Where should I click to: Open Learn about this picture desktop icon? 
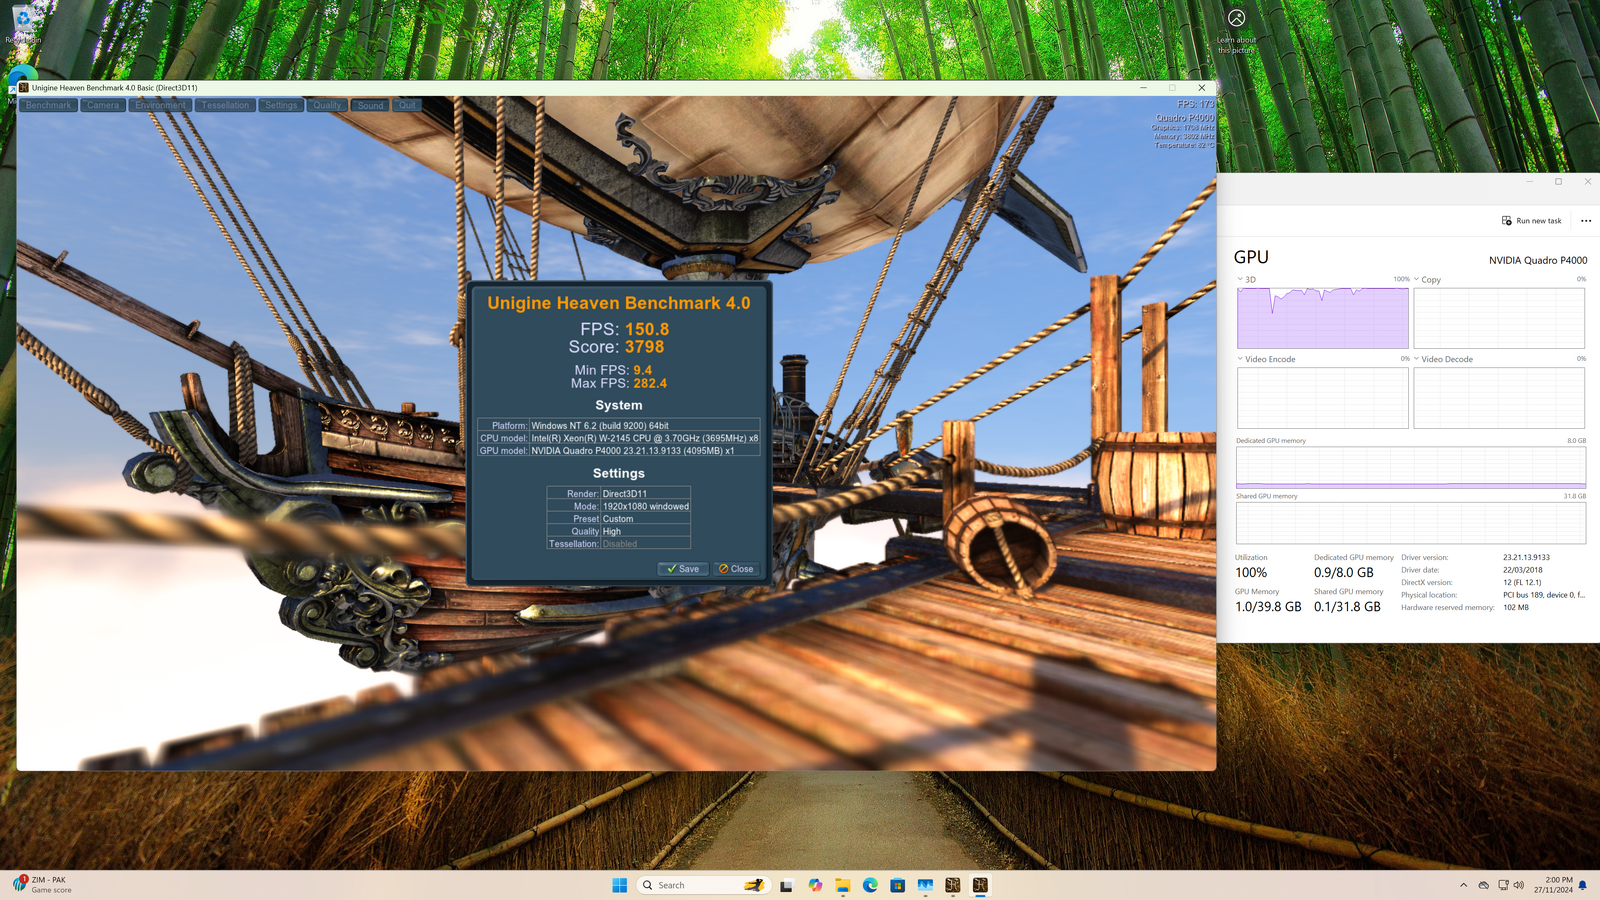pos(1237,31)
